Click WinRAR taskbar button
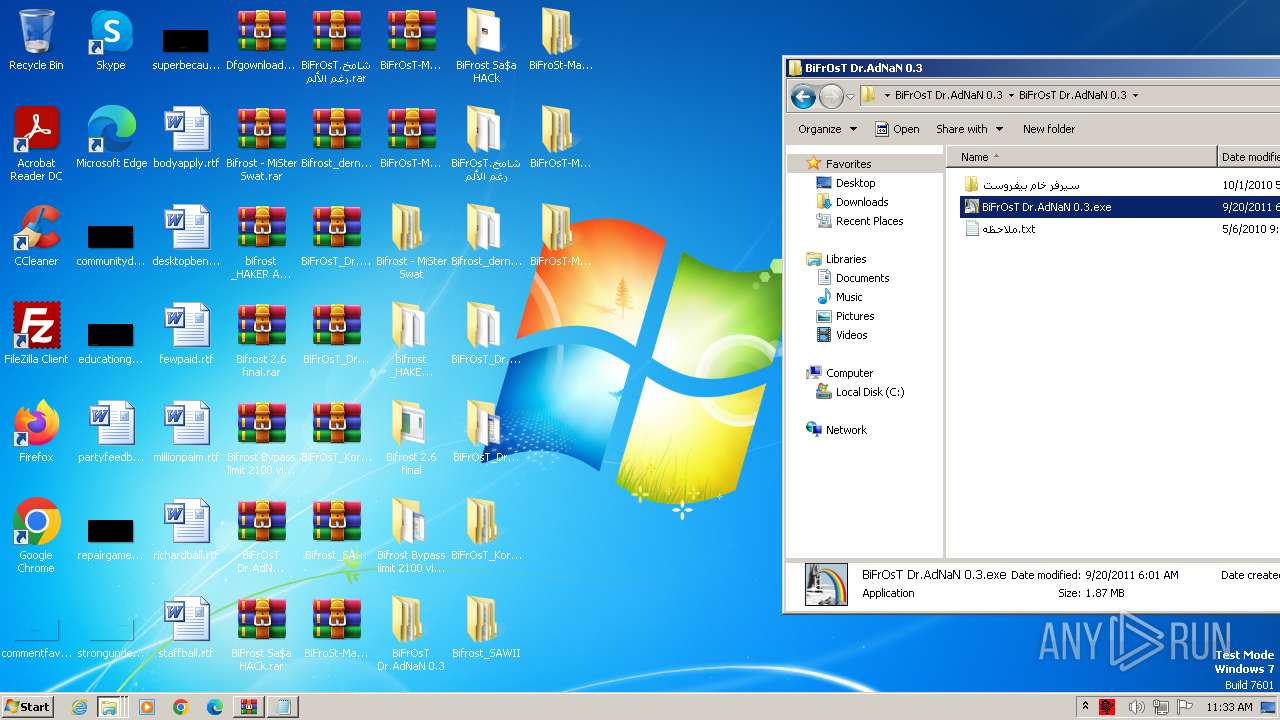The image size is (1280, 720). click(x=249, y=707)
